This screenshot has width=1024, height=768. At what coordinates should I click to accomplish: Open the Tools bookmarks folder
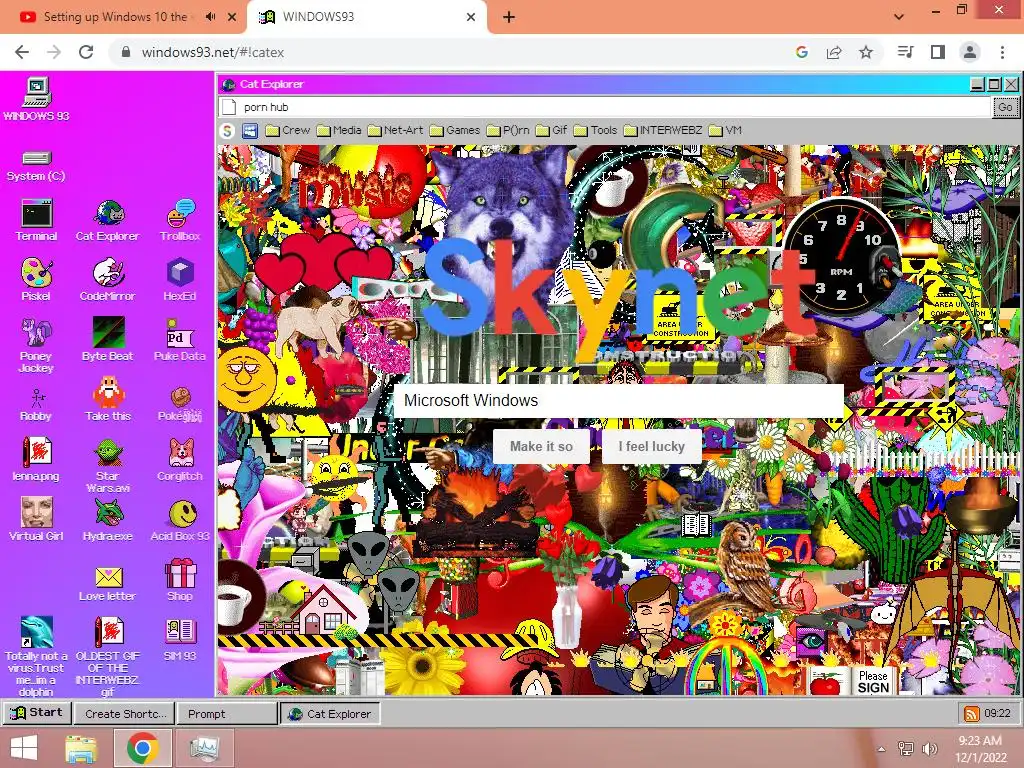tap(596, 131)
